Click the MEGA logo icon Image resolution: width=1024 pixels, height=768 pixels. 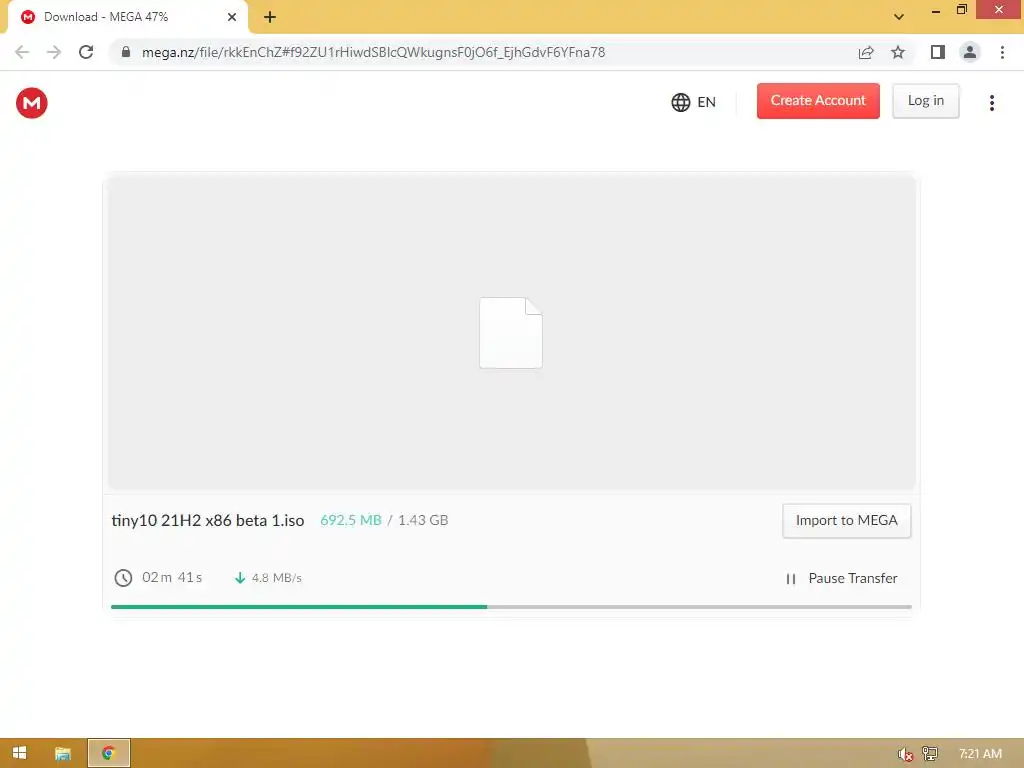pyautogui.click(x=31, y=103)
